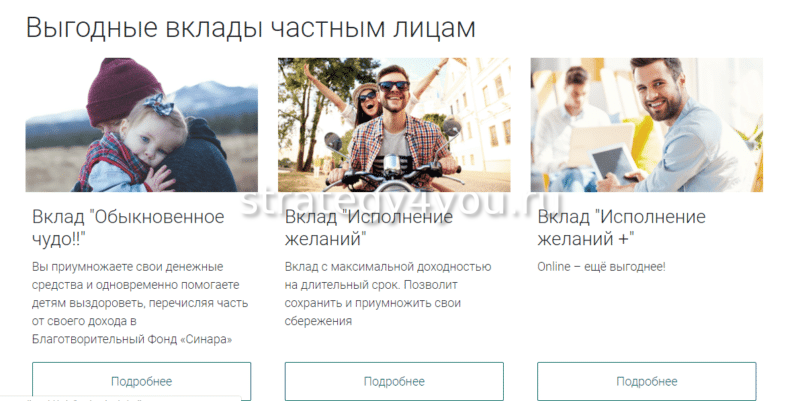Select the "Вклад Исполнение желаний" heading

pos(369,228)
